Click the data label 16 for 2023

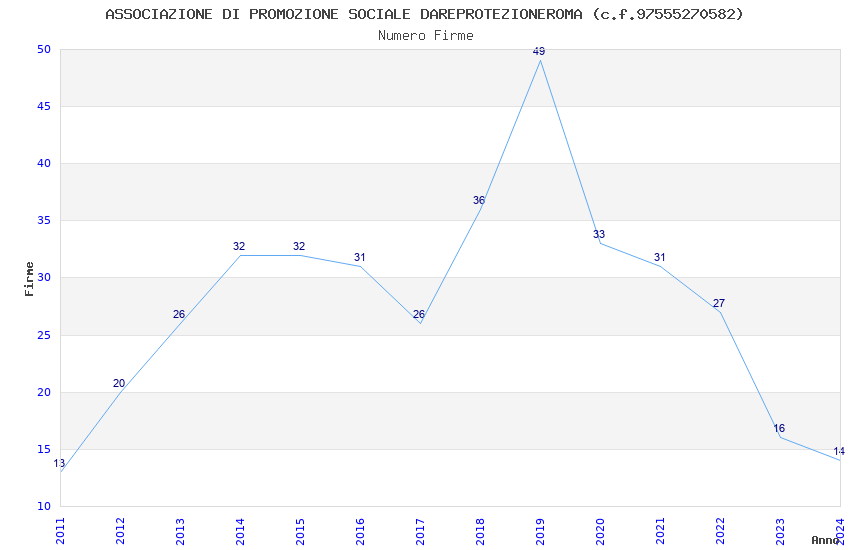tap(779, 428)
